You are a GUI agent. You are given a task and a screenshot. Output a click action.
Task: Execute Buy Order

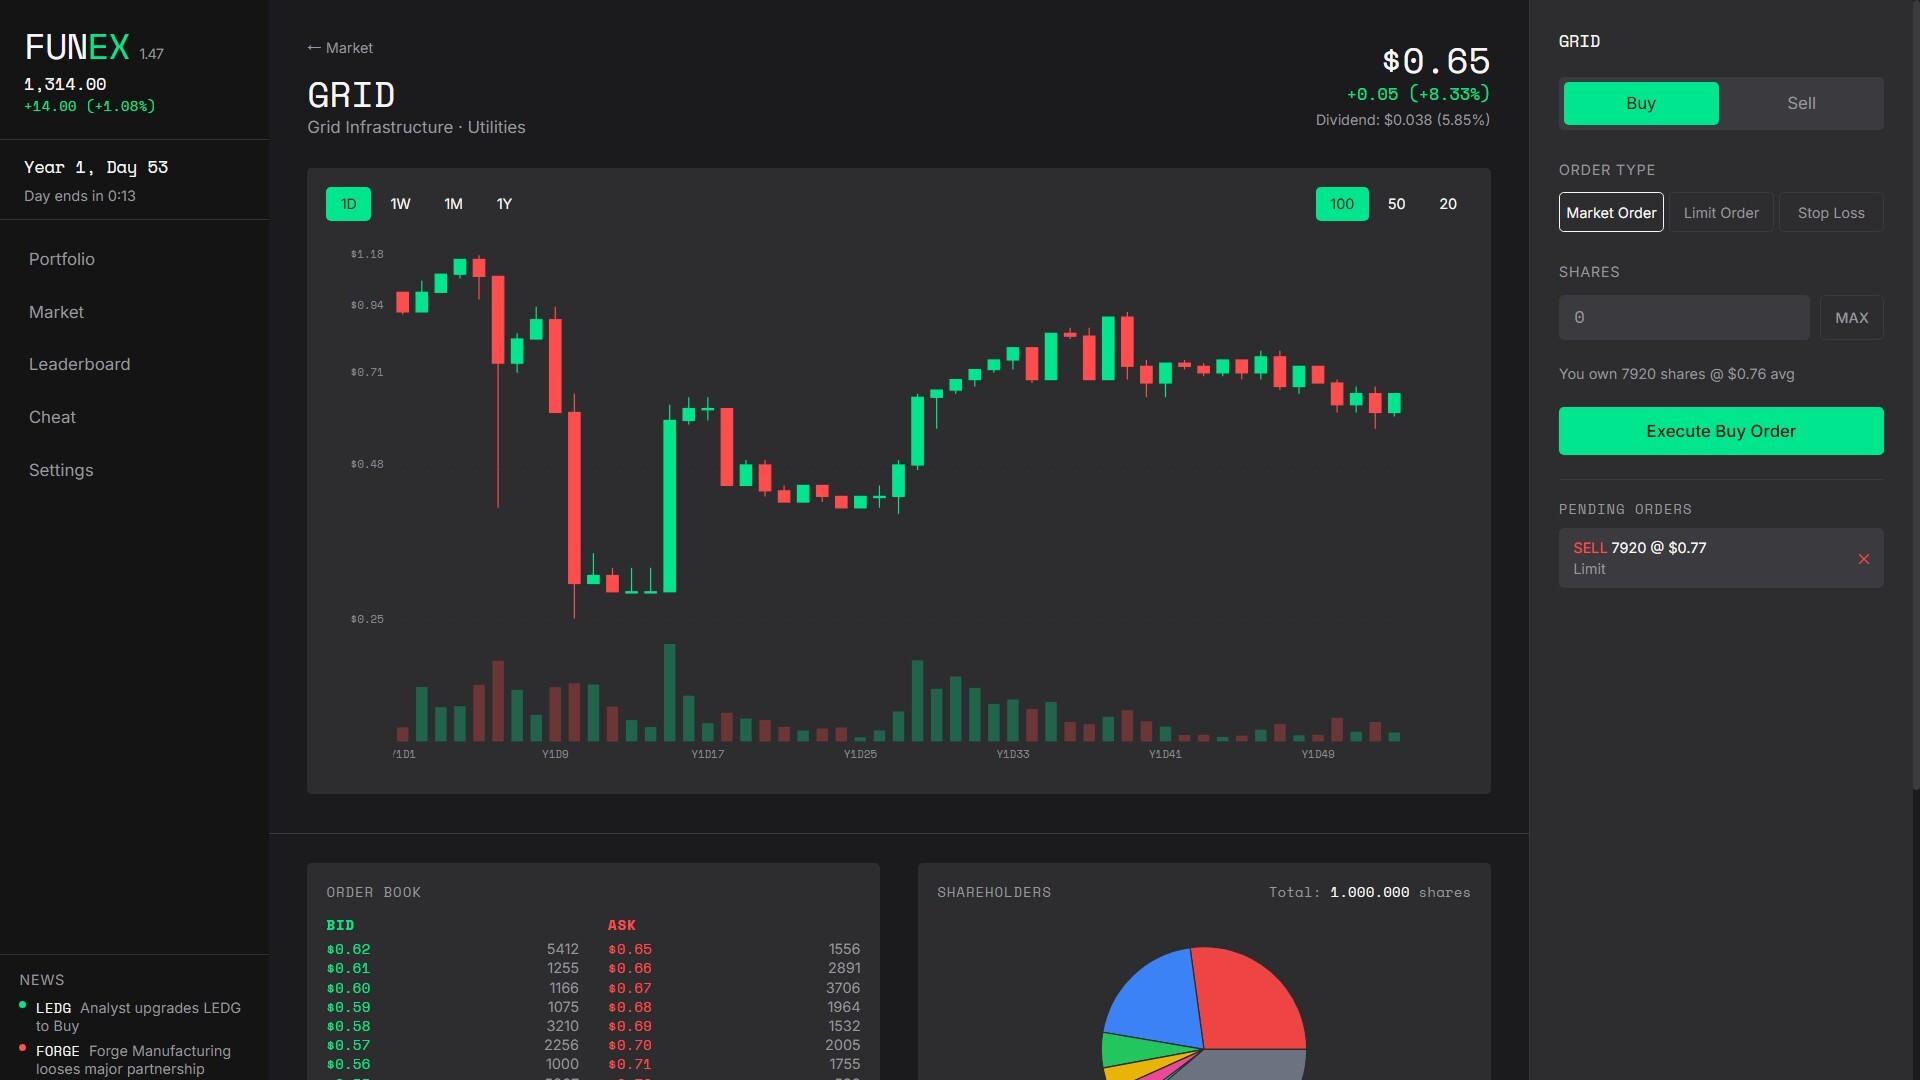coord(1721,431)
